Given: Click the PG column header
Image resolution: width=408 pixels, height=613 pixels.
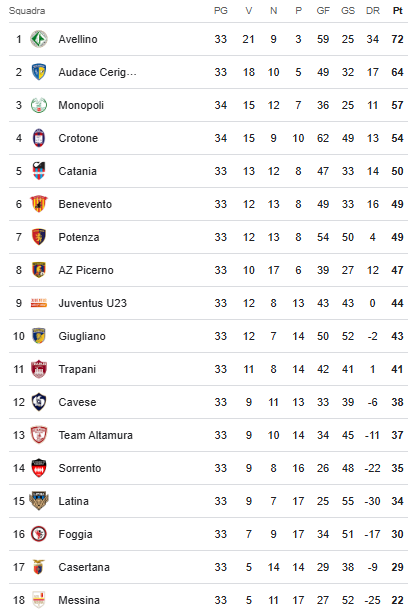Looking at the screenshot, I should 221,11.
